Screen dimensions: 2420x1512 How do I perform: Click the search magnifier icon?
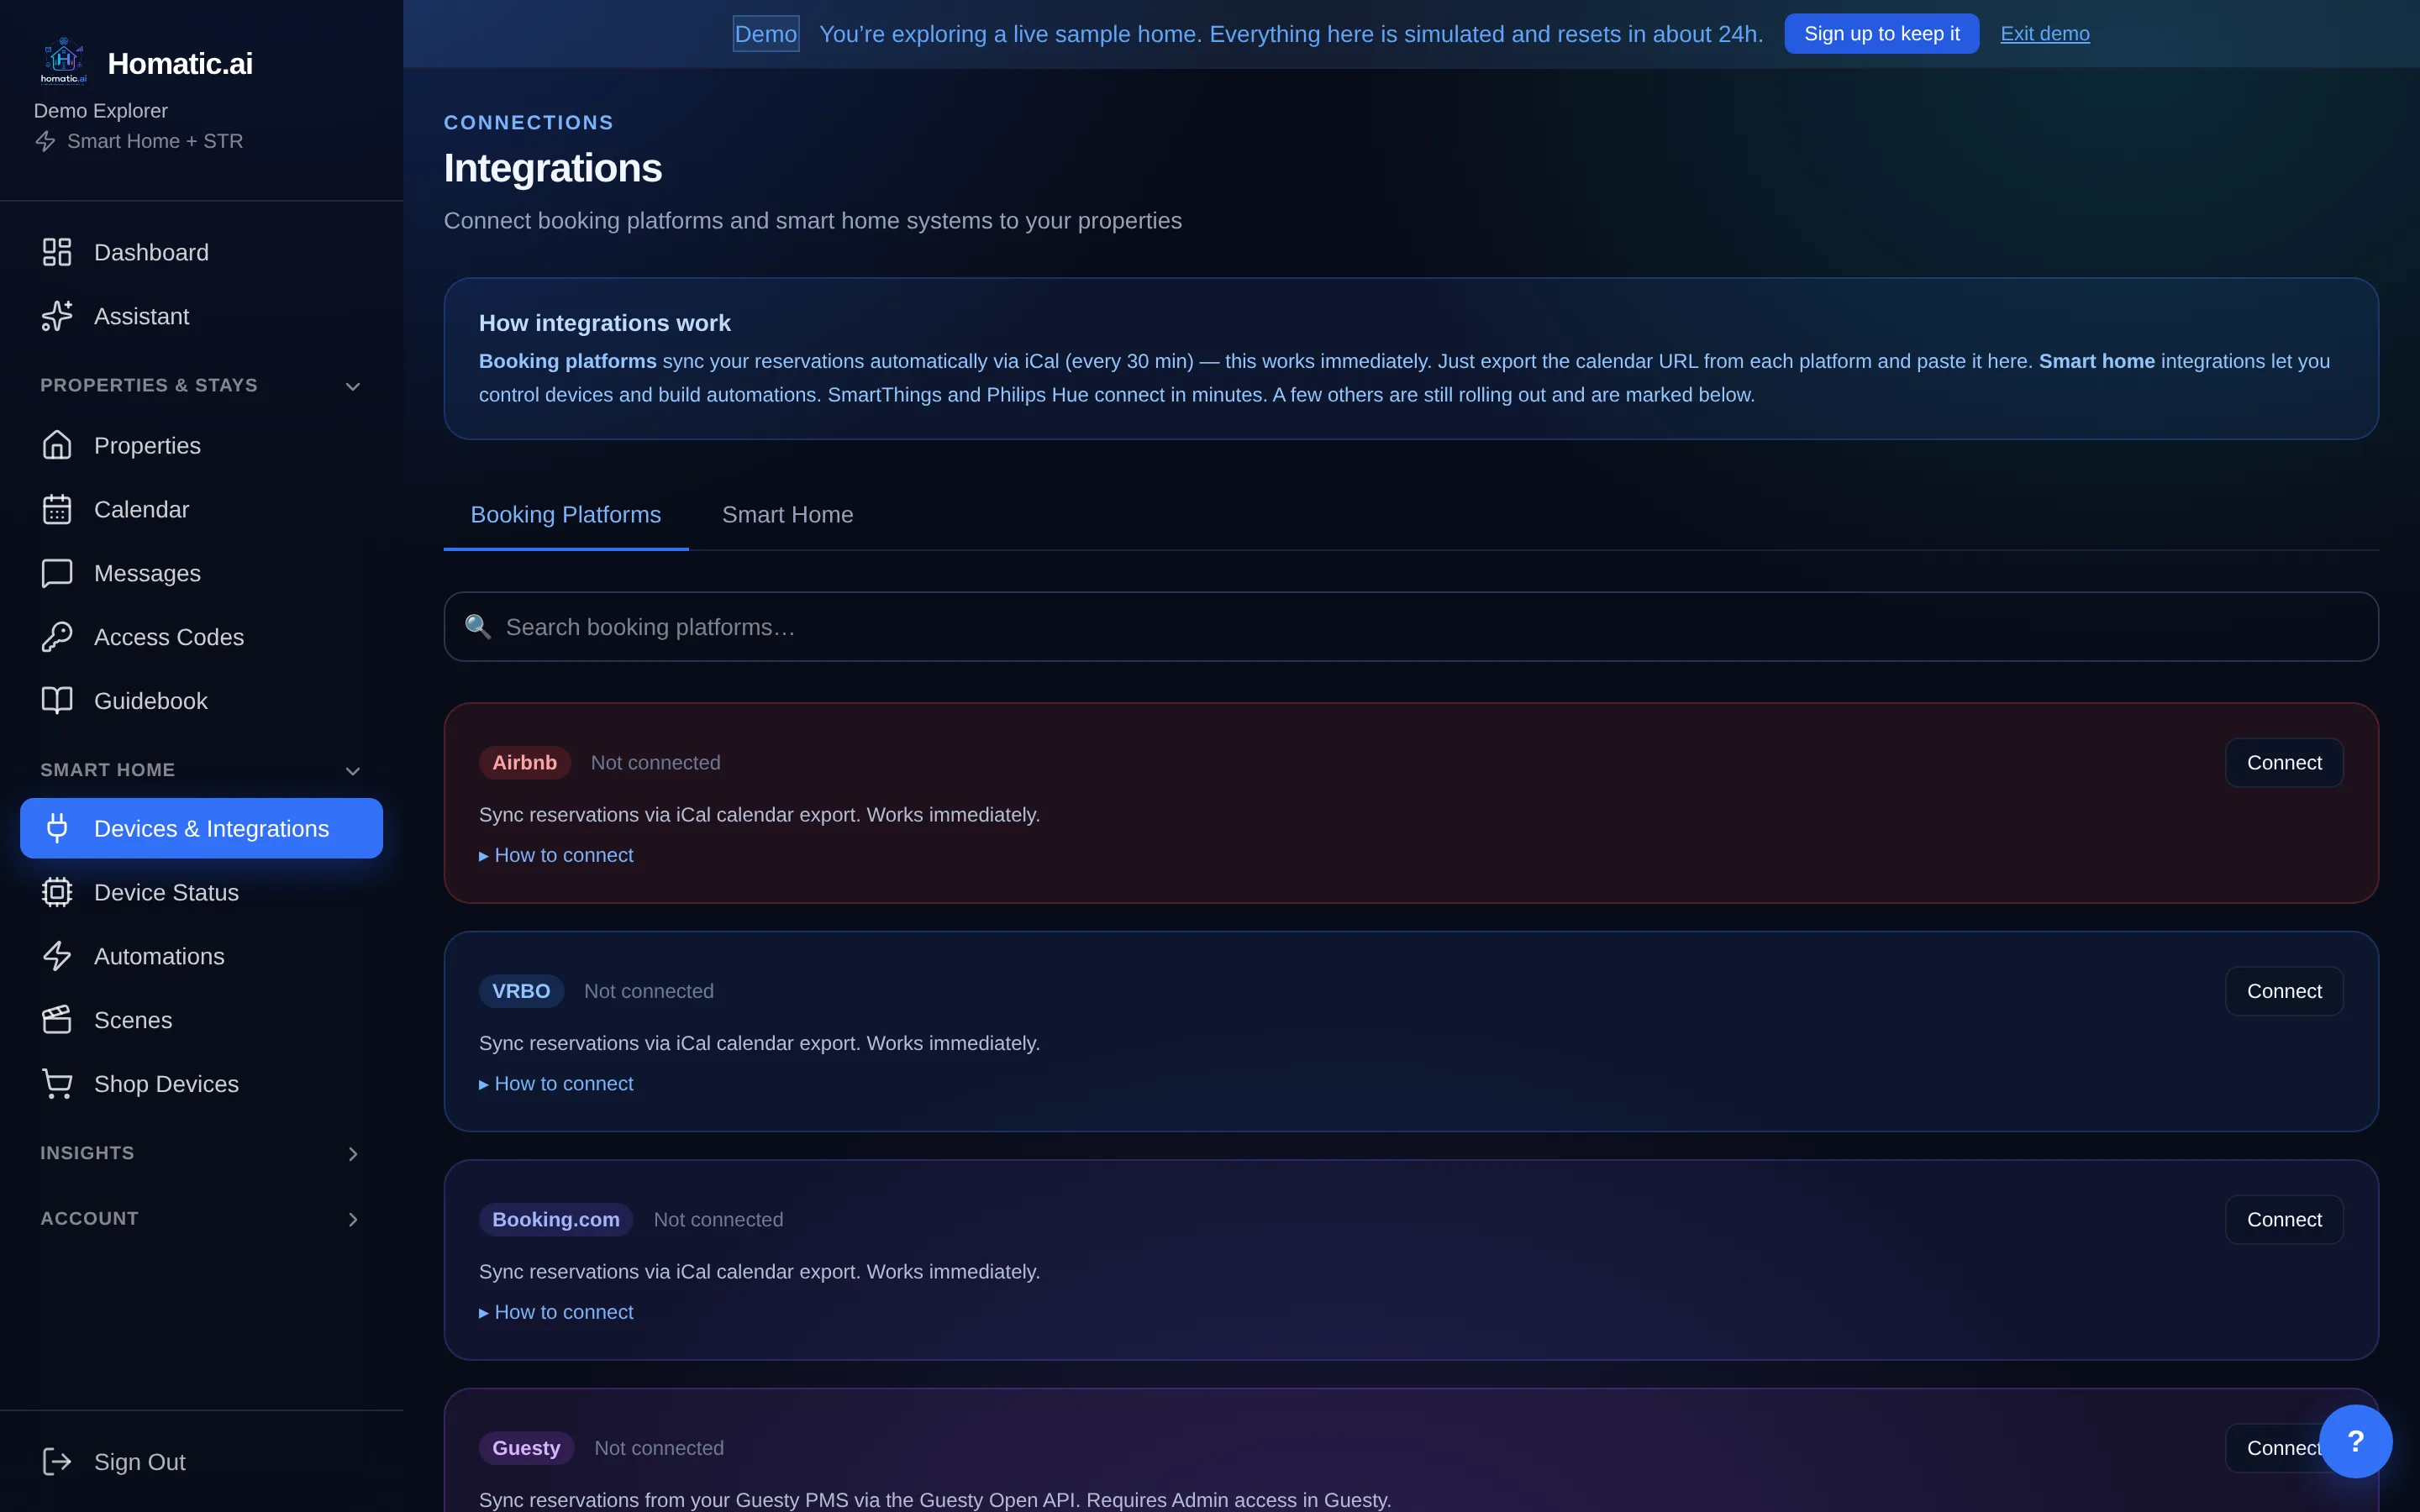(478, 627)
